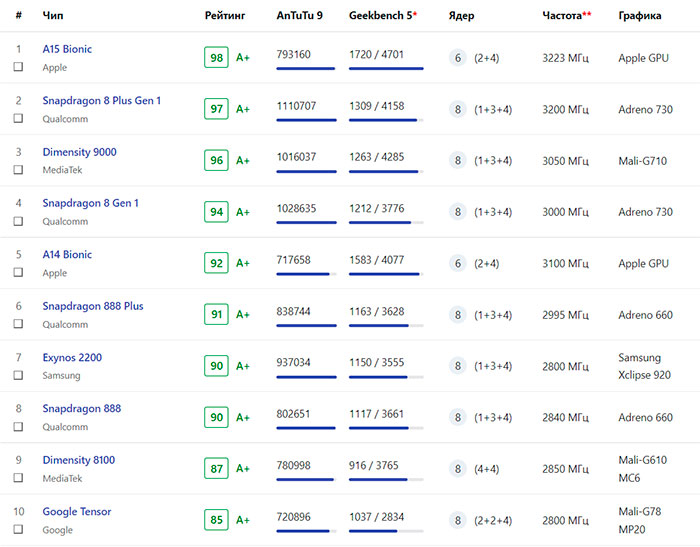Click the 85 rating badge for Google Tensor
This screenshot has width=700, height=547.
217,520
